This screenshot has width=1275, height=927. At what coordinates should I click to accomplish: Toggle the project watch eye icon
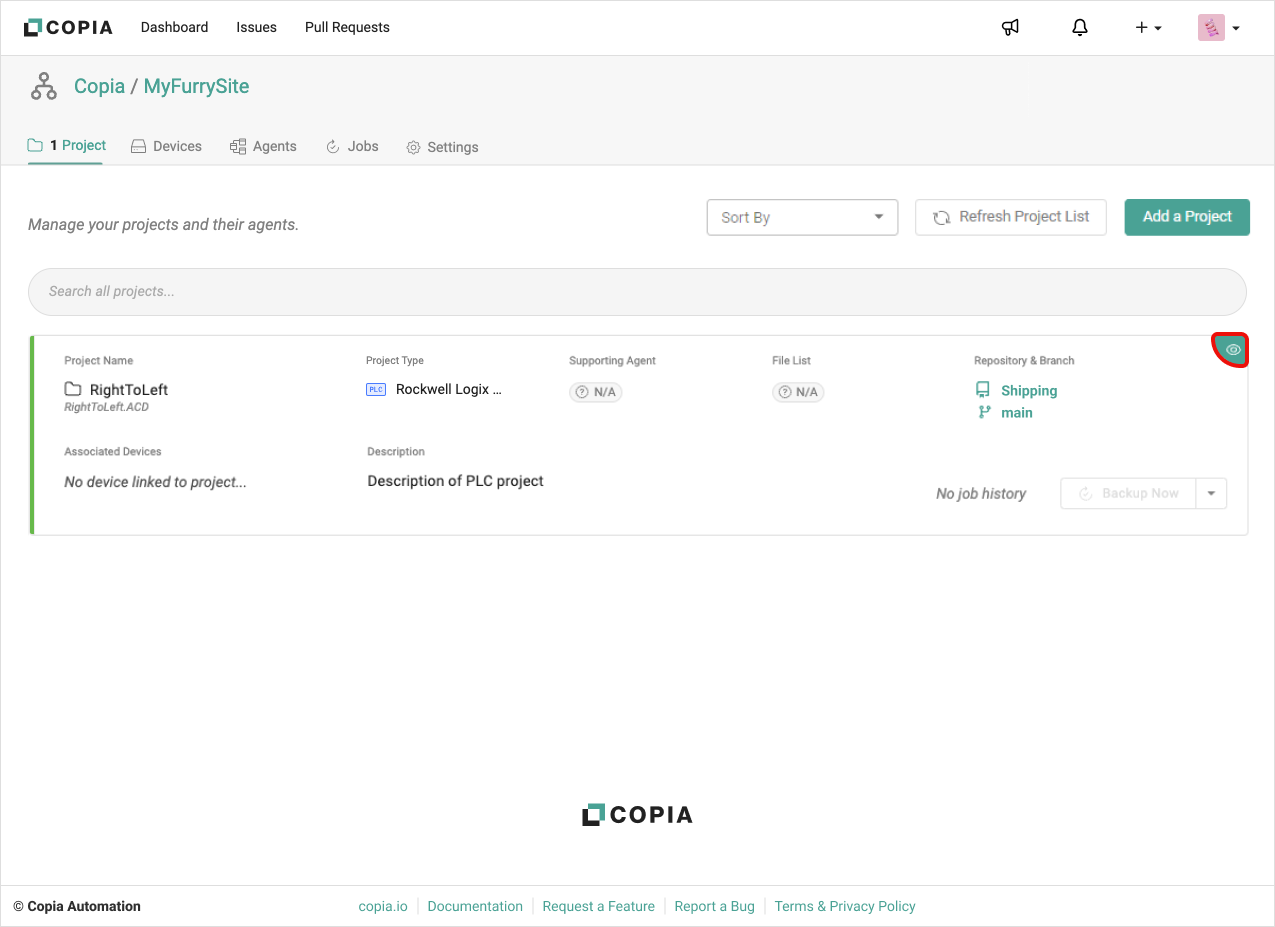(x=1233, y=350)
